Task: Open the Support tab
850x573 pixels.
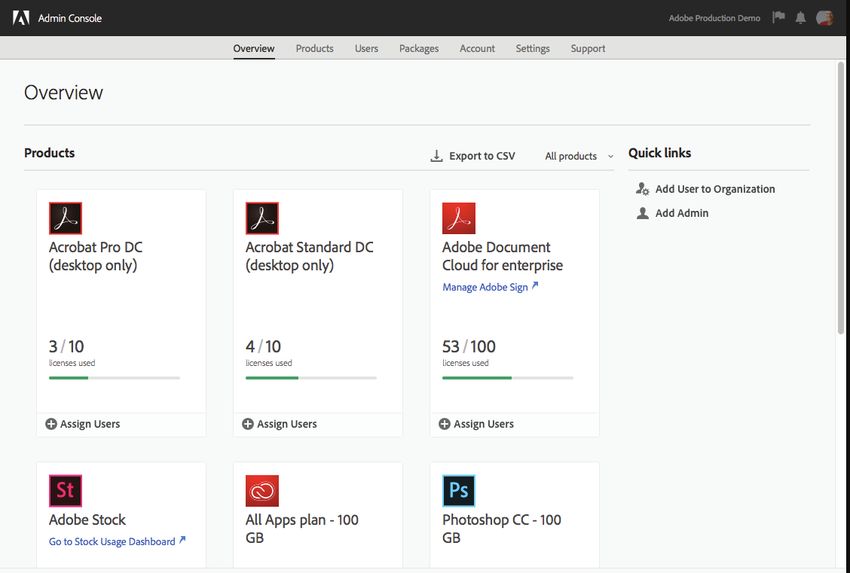Action: (x=588, y=48)
